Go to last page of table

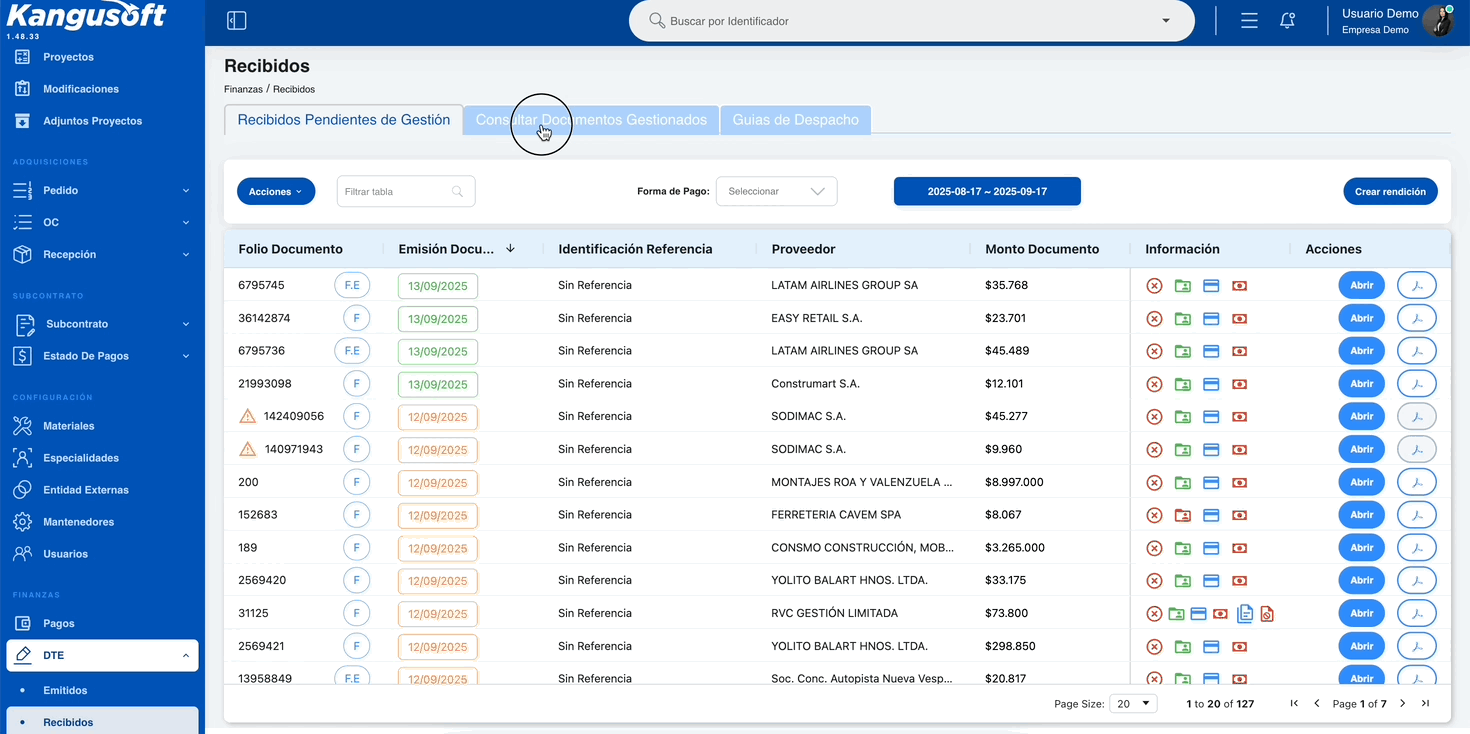[x=1425, y=704]
